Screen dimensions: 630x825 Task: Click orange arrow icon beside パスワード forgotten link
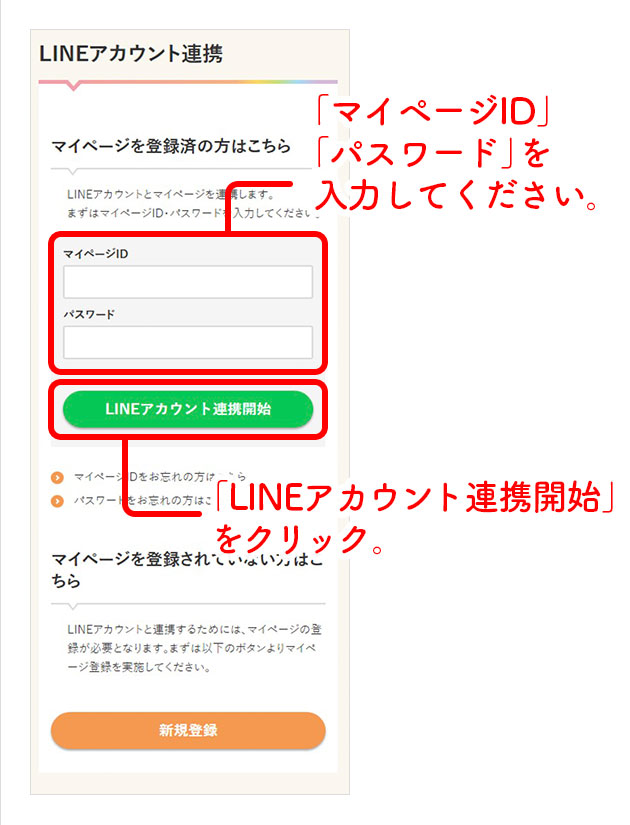57,500
